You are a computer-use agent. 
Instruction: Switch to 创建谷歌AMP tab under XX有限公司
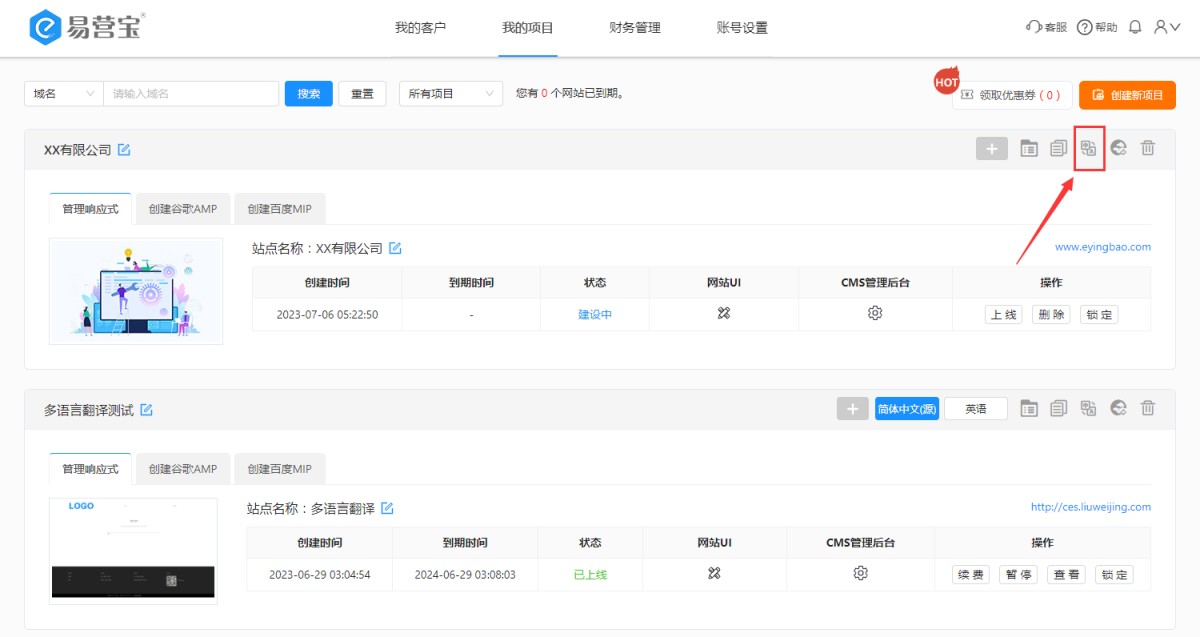point(182,209)
